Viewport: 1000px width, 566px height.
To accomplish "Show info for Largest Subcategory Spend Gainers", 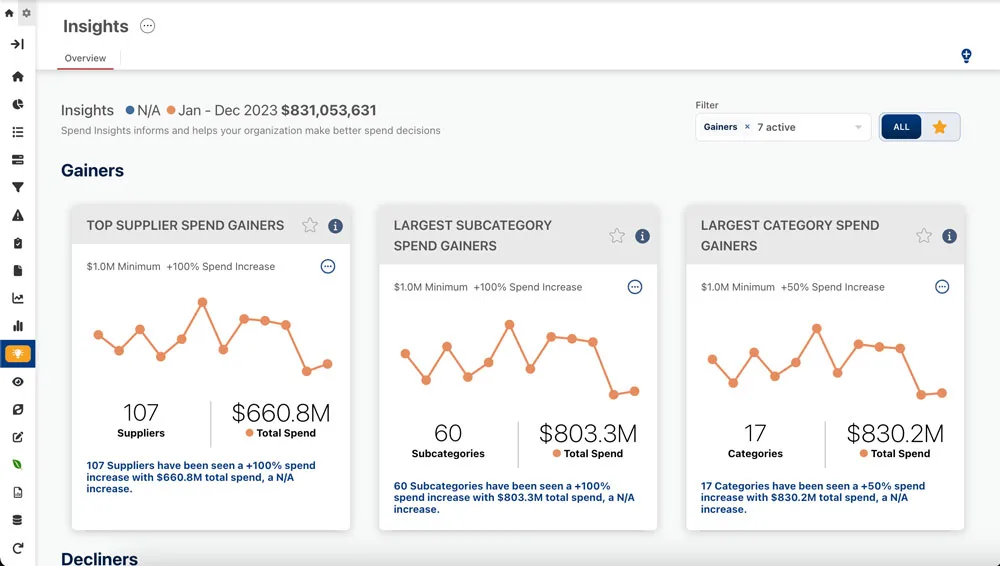I will [642, 236].
